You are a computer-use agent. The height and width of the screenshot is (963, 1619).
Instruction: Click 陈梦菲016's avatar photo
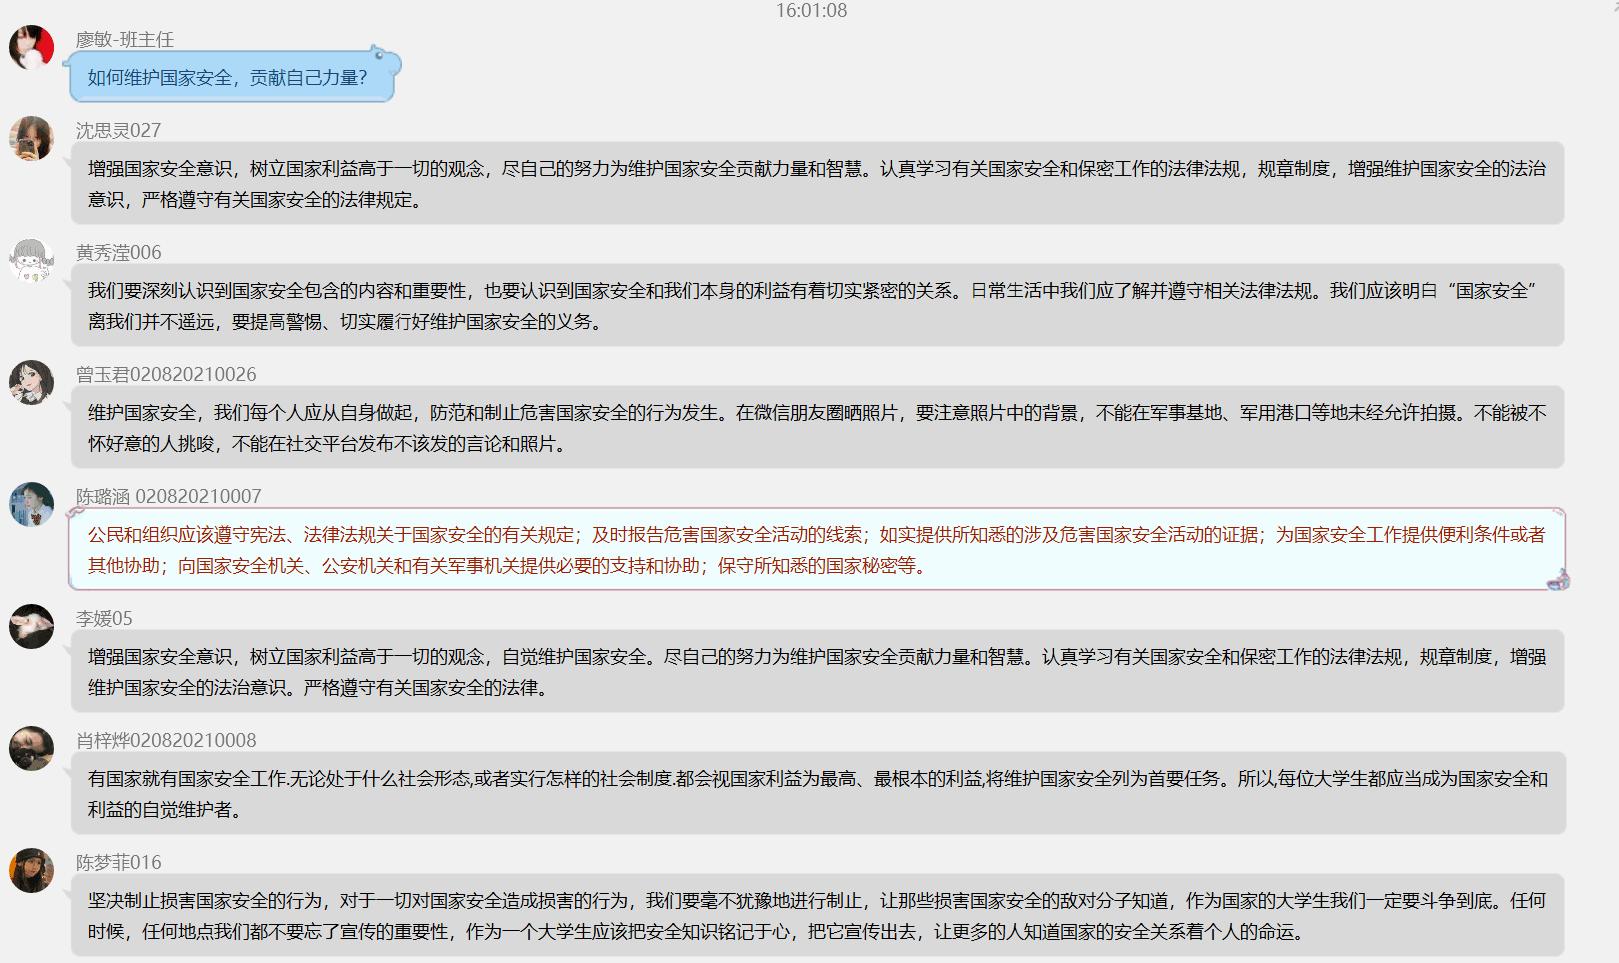tap(31, 870)
